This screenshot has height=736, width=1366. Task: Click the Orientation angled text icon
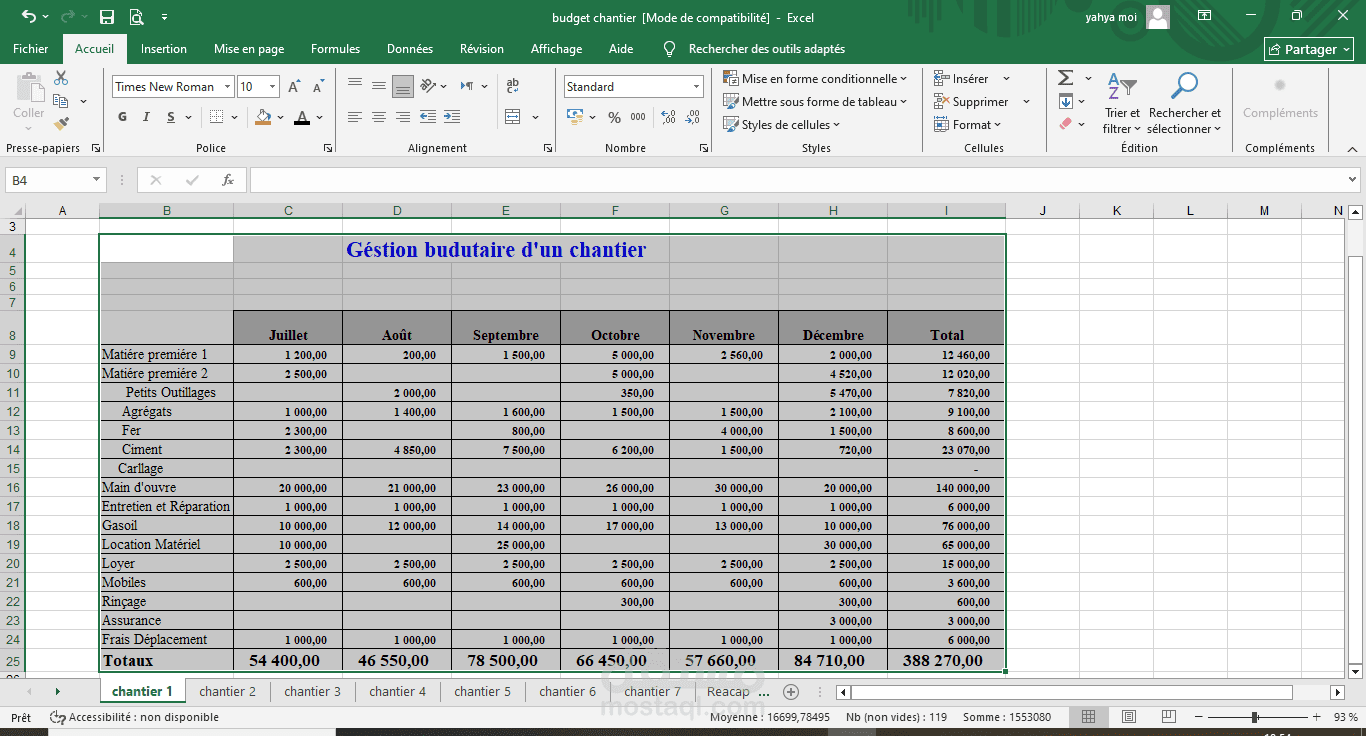[x=428, y=86]
